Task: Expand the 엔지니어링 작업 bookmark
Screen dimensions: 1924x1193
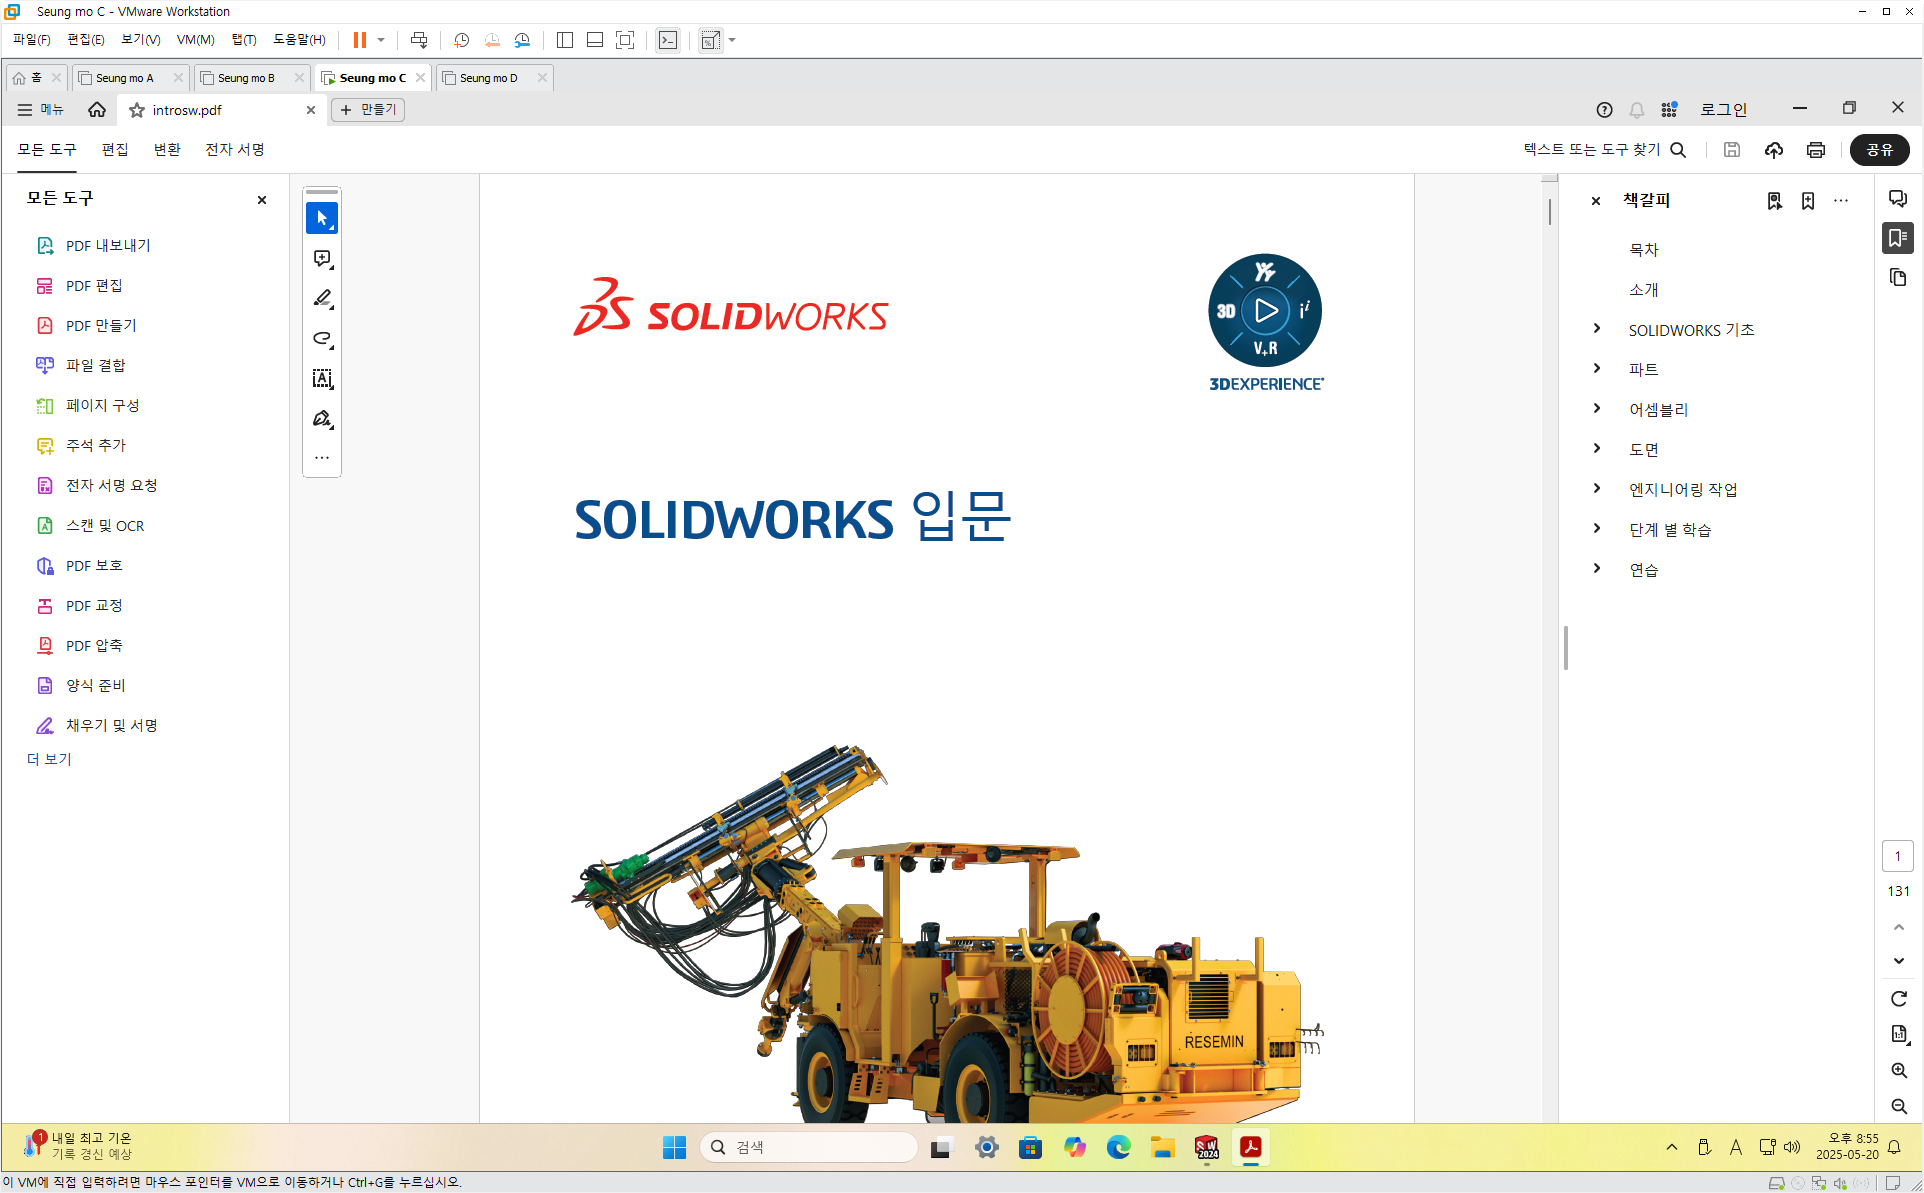Action: click(1597, 488)
